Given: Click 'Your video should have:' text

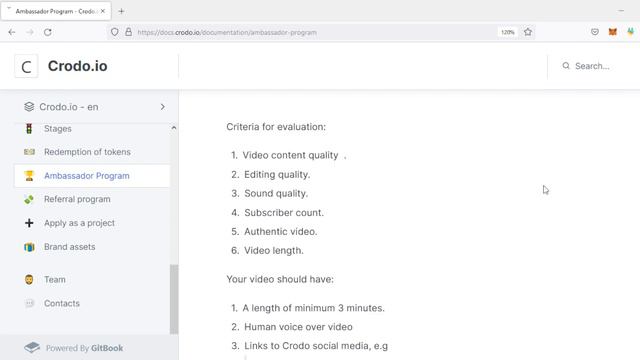Looking at the screenshot, I should tap(280, 279).
